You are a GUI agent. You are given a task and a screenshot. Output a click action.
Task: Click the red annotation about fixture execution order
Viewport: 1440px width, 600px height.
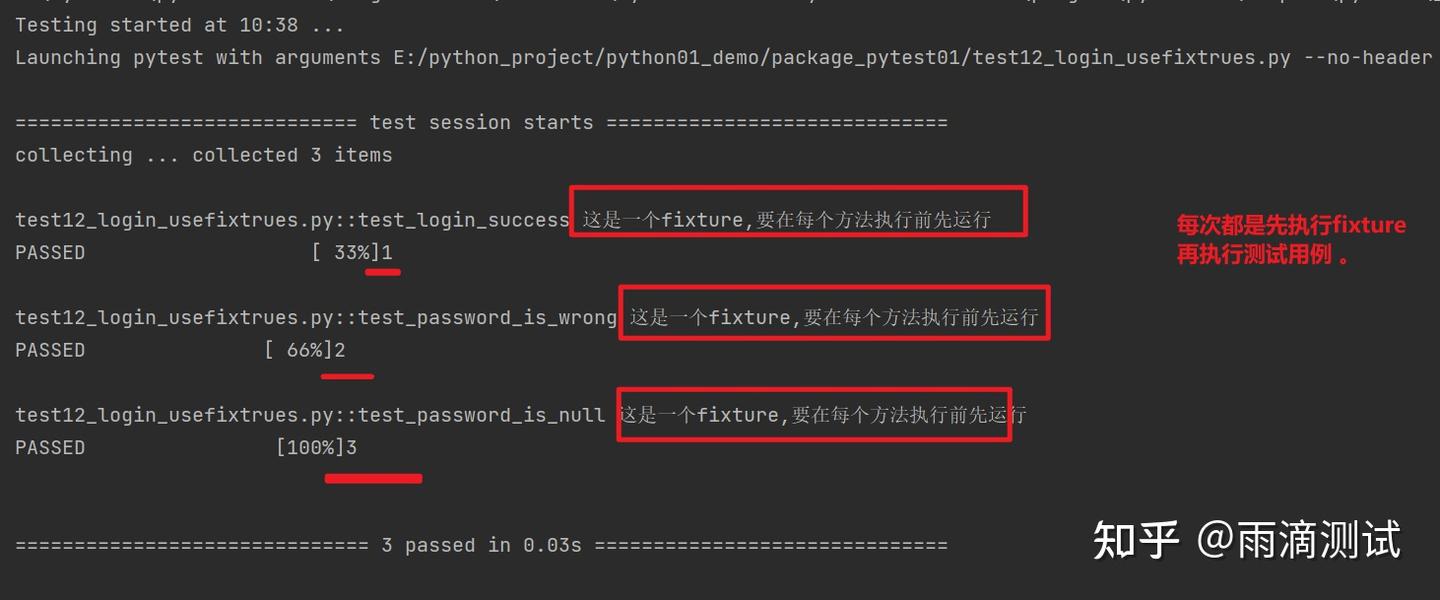coord(1290,240)
